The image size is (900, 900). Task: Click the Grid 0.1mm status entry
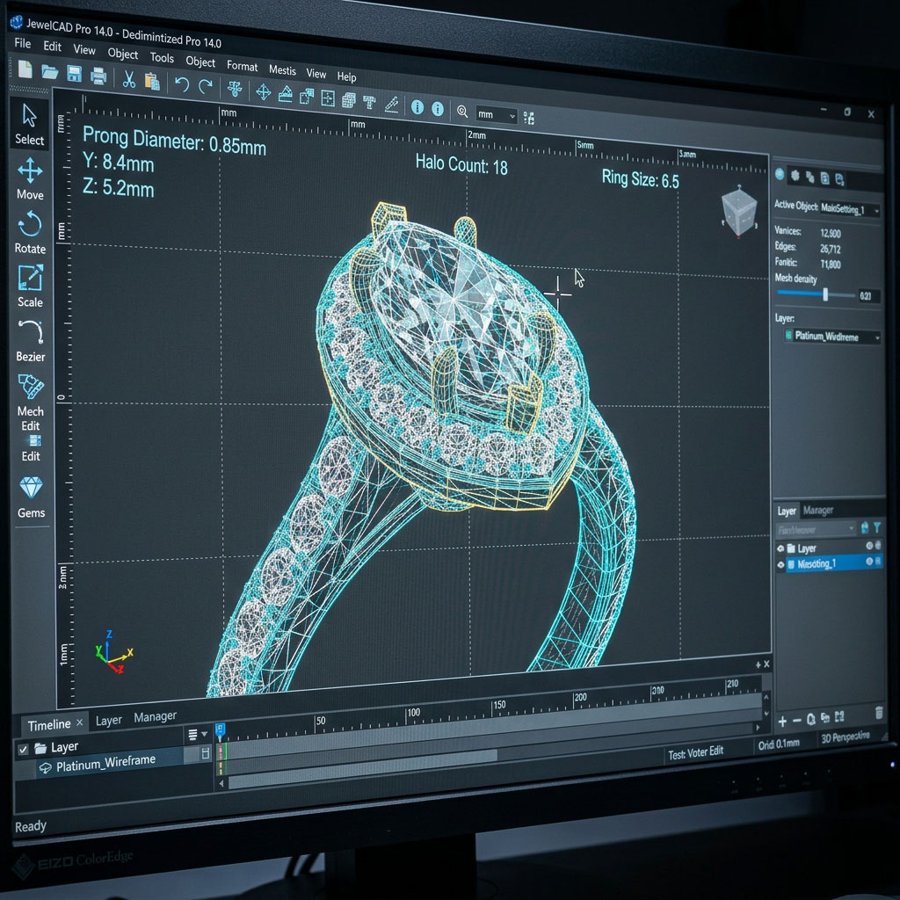coord(778,744)
